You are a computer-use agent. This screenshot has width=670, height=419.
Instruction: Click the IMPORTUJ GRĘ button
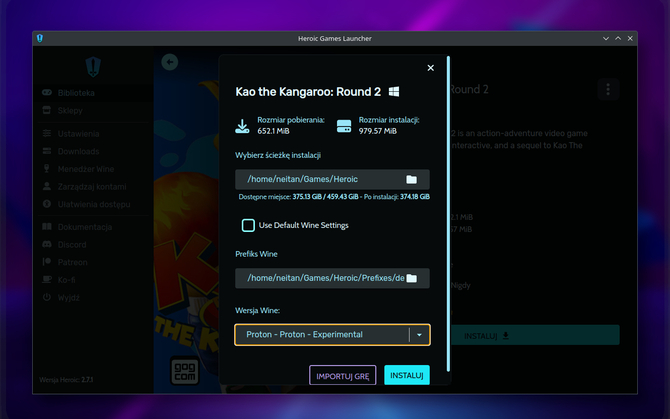pos(343,376)
